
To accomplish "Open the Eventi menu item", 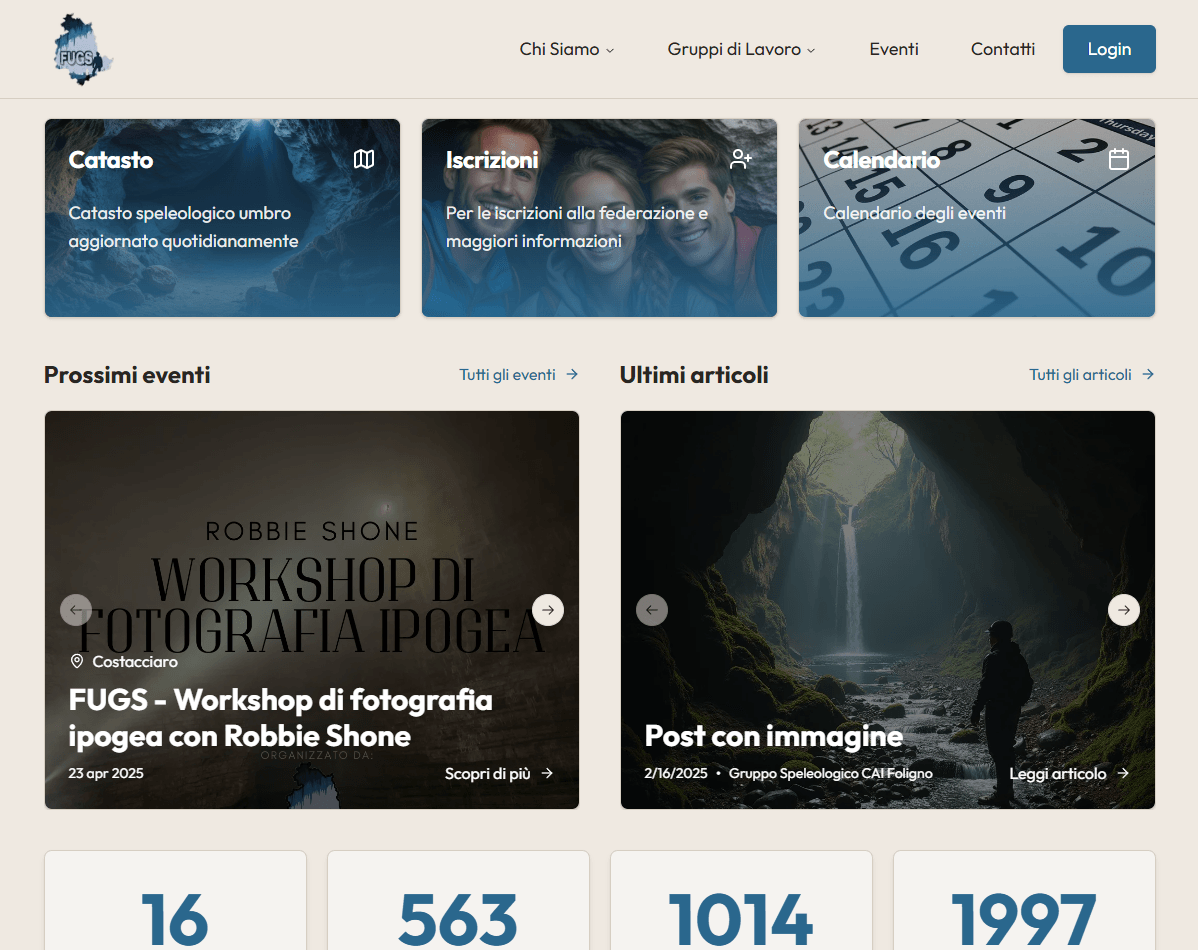I will click(x=894, y=49).
